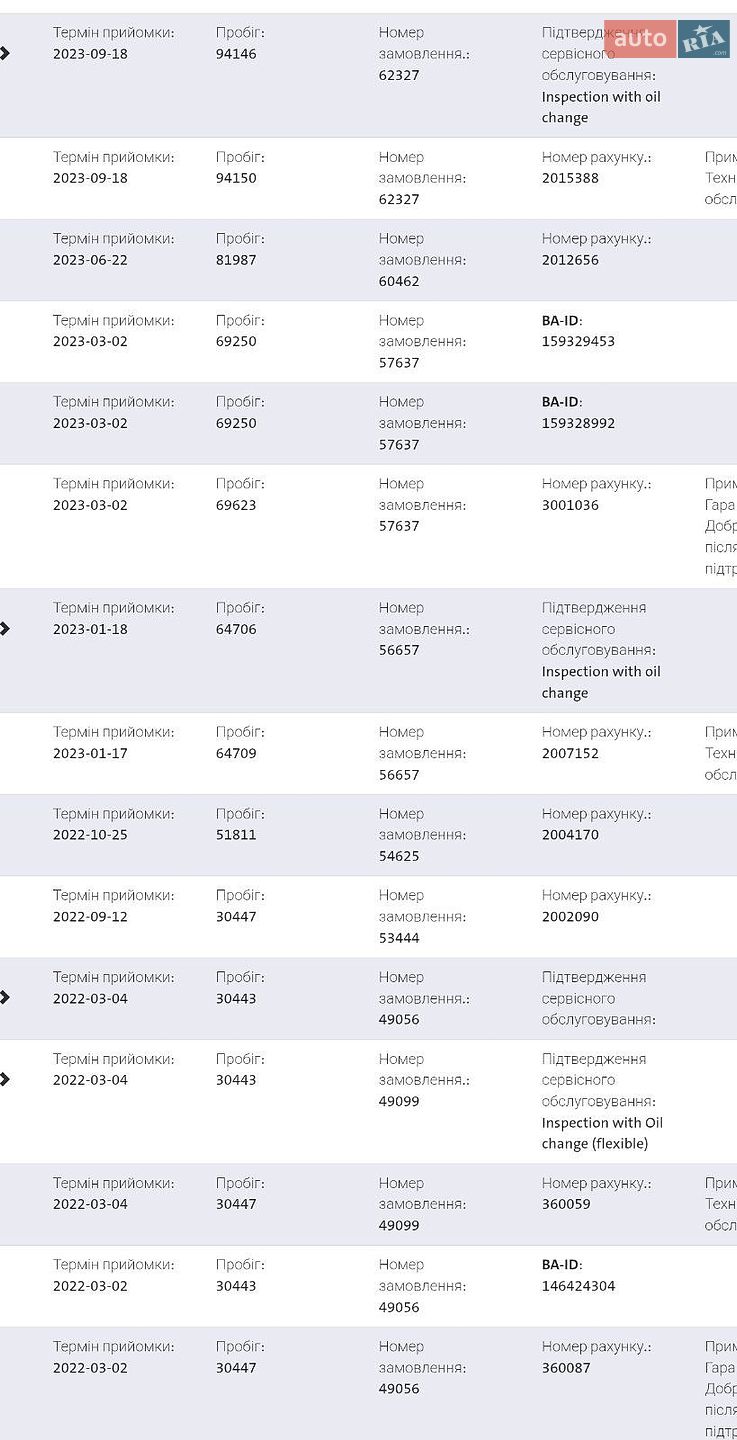The width and height of the screenshot is (737, 1440).
Task: Click BA-ID 159328992 value
Action: 578,423
